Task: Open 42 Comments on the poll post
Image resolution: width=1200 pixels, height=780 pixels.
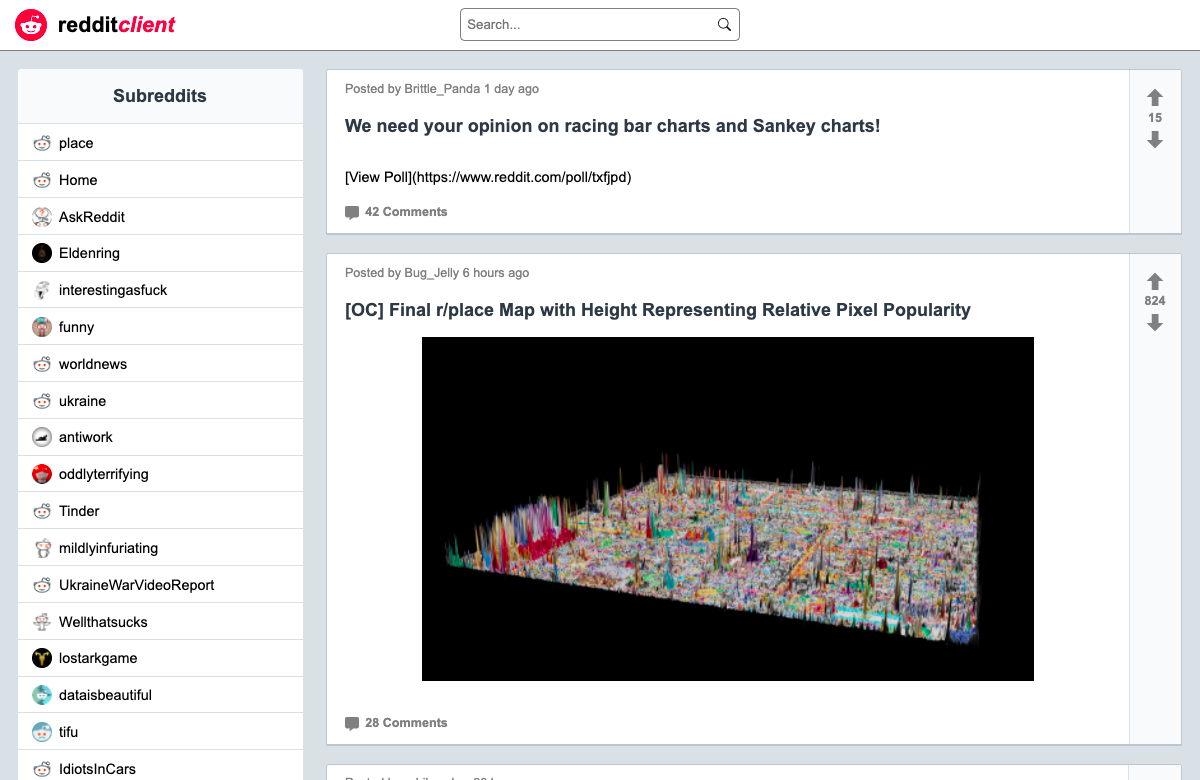Action: point(405,212)
